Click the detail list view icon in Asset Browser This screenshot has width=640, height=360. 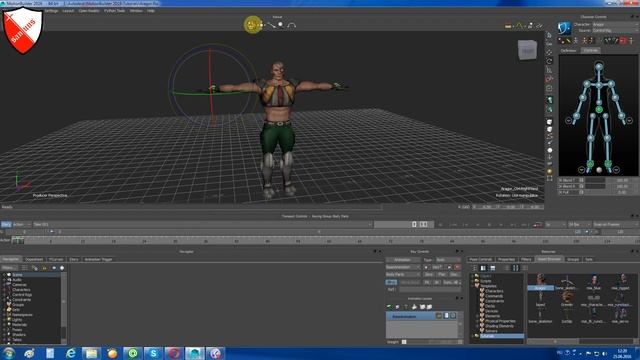493,268
